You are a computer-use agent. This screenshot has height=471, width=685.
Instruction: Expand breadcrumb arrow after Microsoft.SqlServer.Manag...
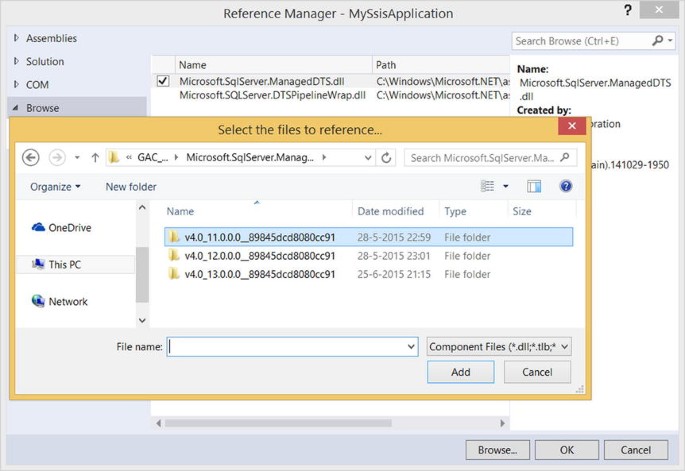coord(324,157)
